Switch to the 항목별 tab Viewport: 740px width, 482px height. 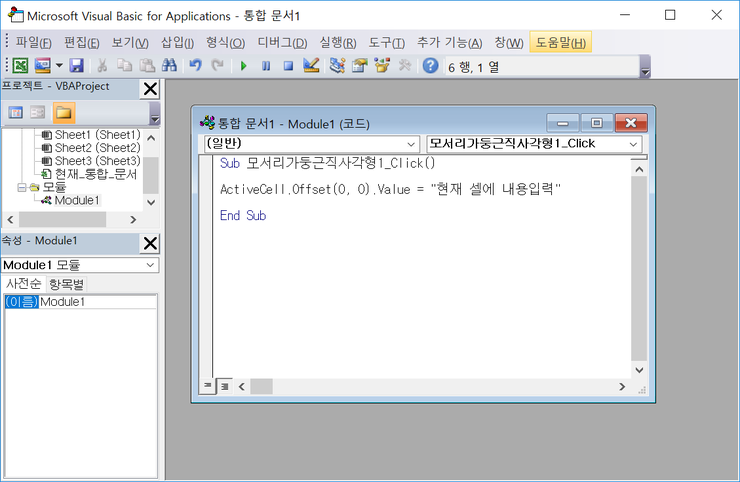click(67, 284)
